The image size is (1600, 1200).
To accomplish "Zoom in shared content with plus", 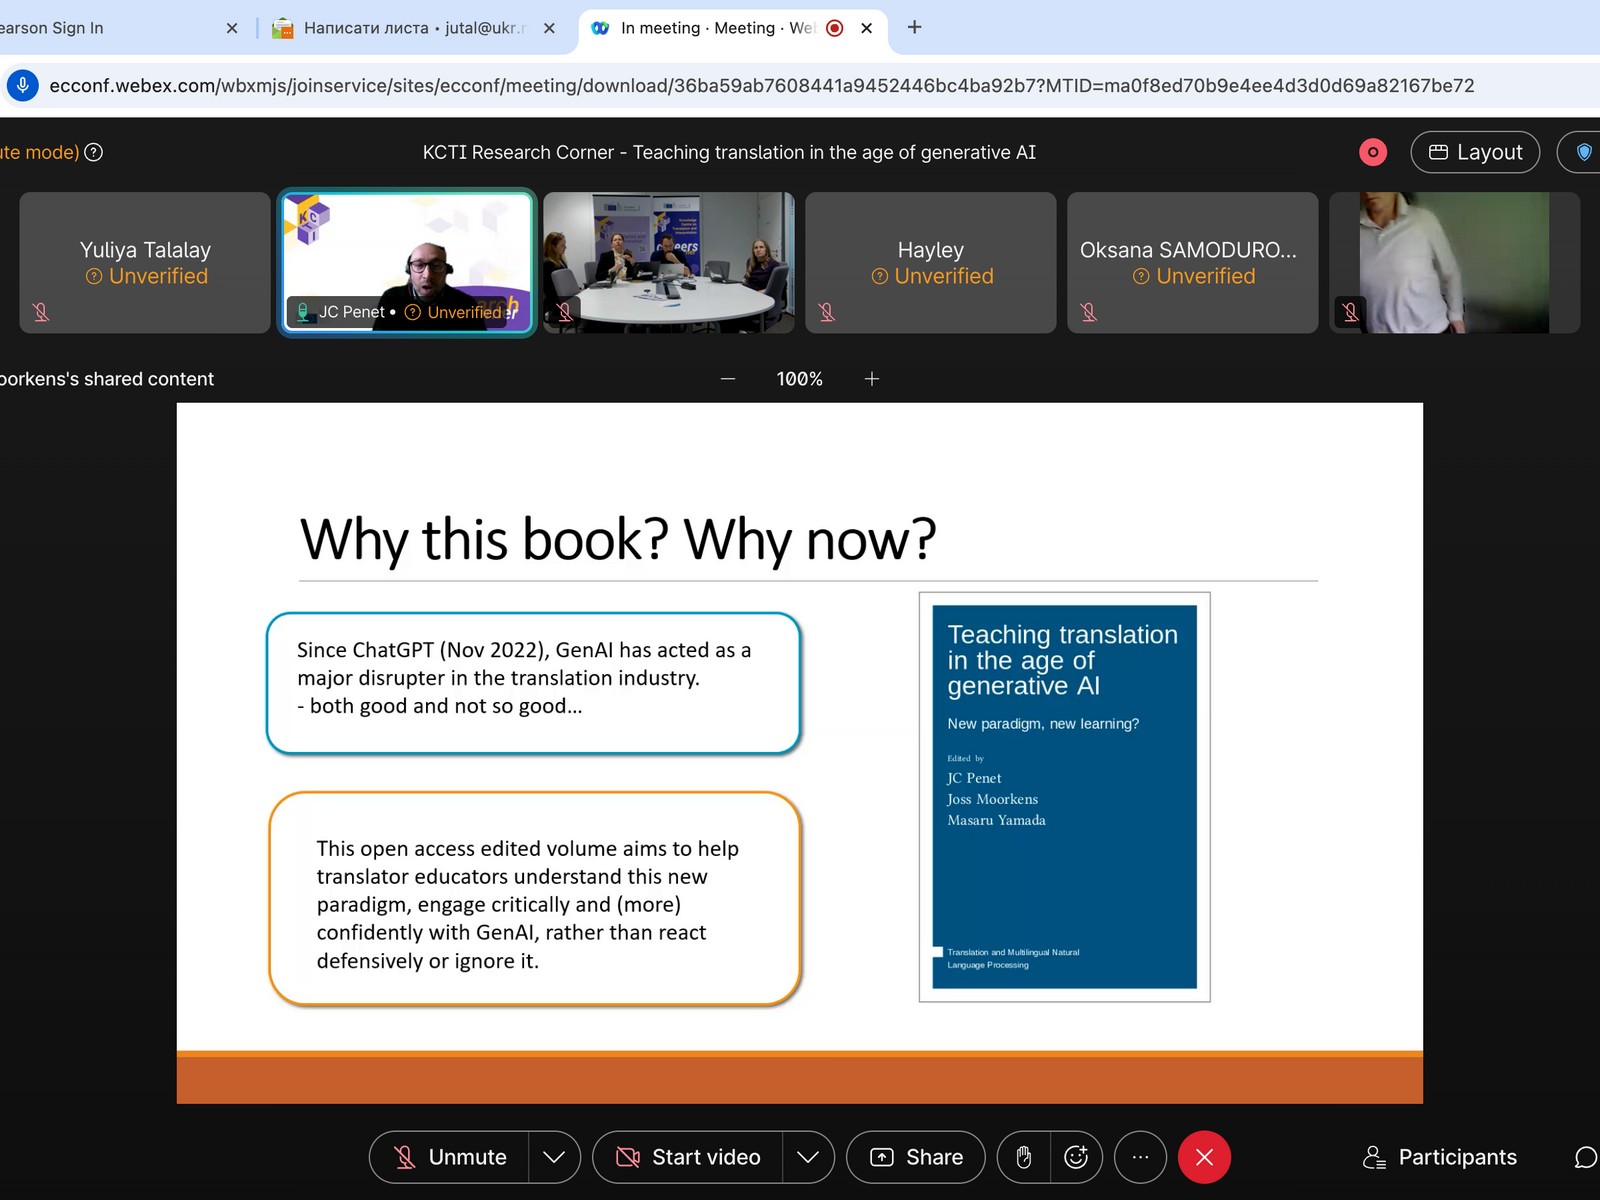I will (x=872, y=379).
